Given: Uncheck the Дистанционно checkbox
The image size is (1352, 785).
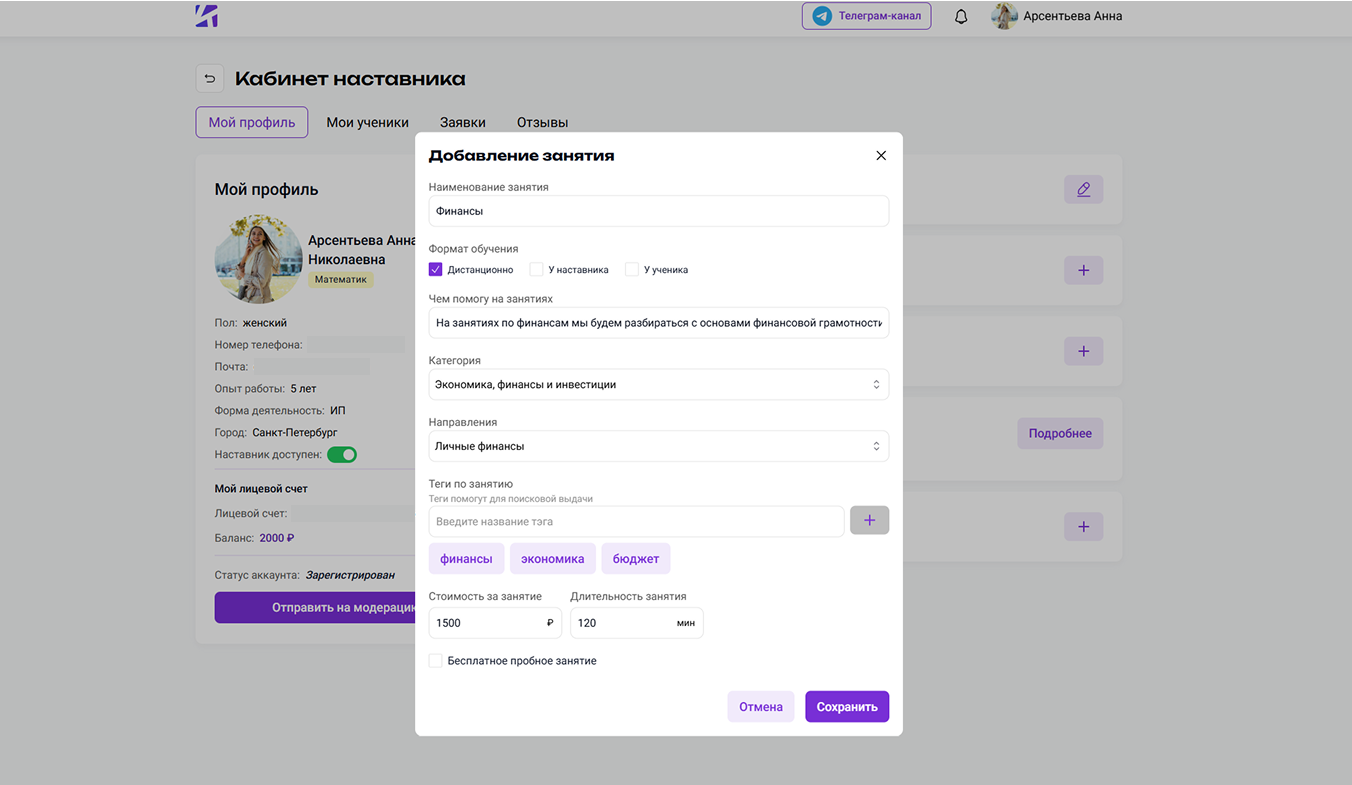Looking at the screenshot, I should tap(436, 270).
